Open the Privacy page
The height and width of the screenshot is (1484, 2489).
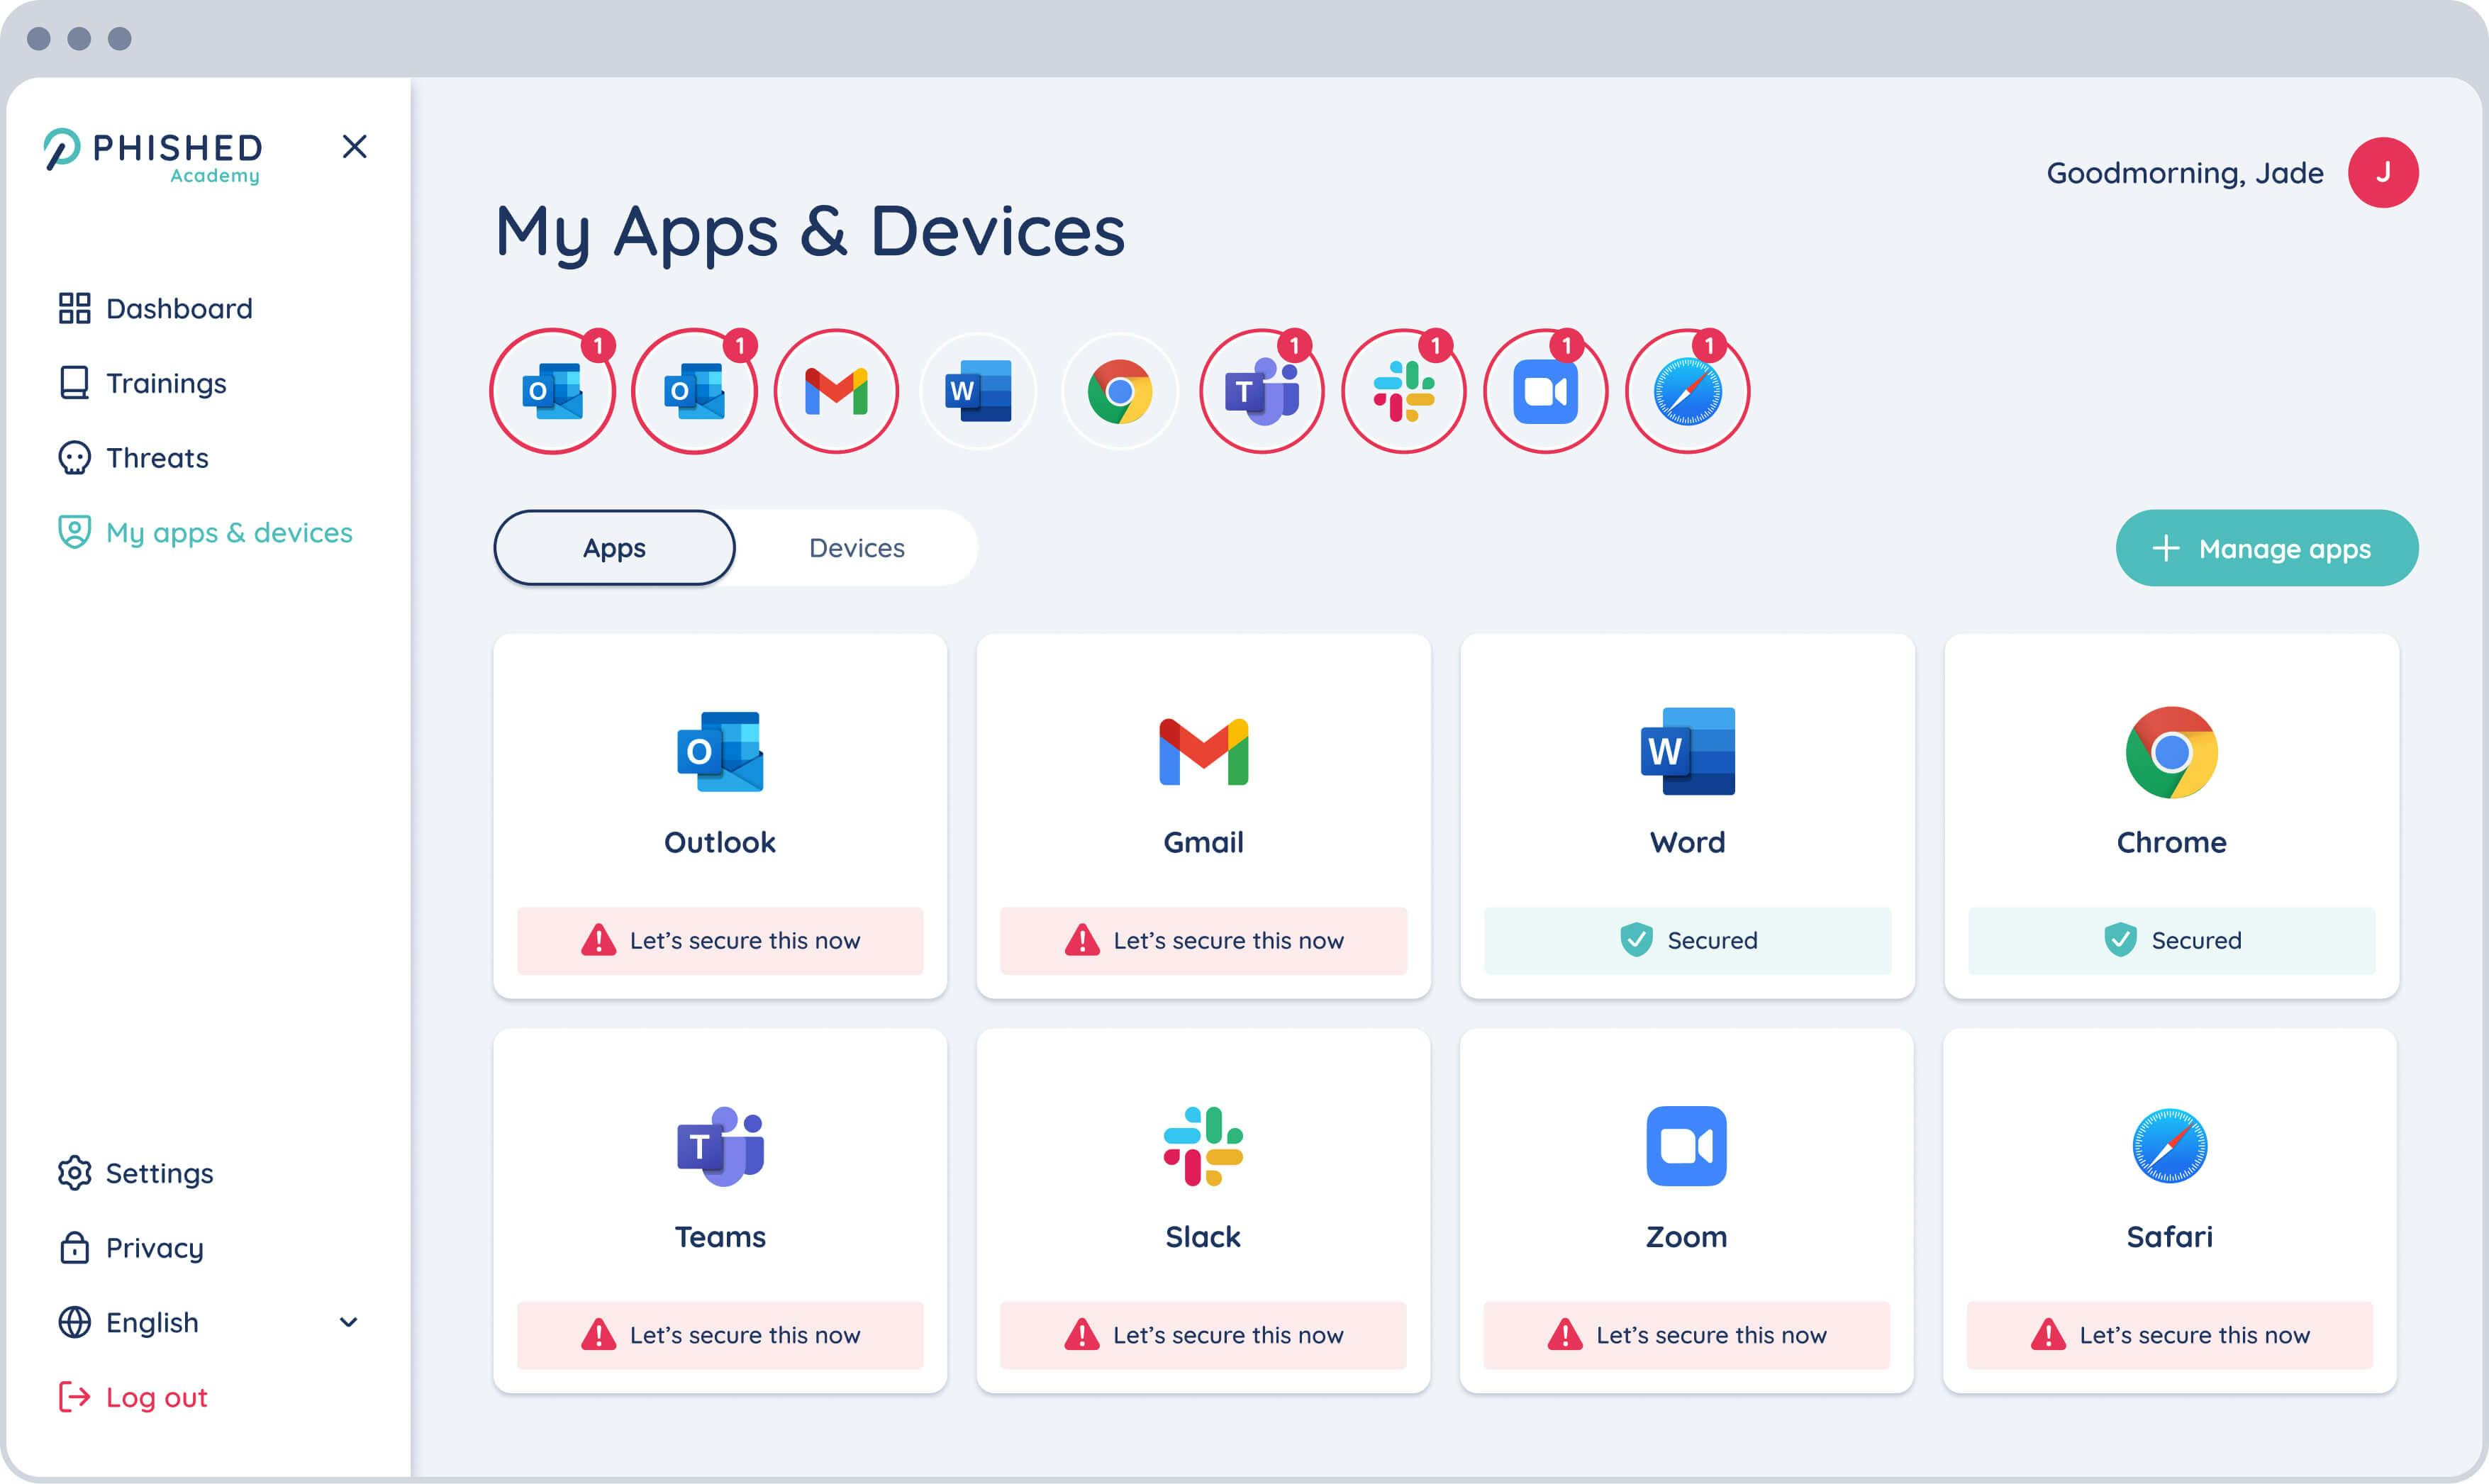(x=130, y=1248)
